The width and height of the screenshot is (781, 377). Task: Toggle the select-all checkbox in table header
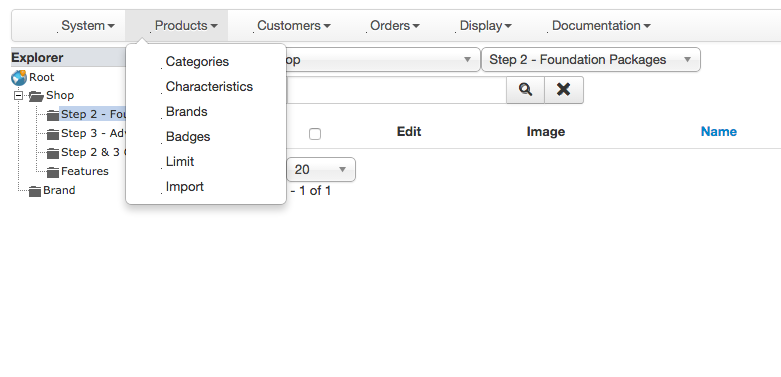pos(315,133)
